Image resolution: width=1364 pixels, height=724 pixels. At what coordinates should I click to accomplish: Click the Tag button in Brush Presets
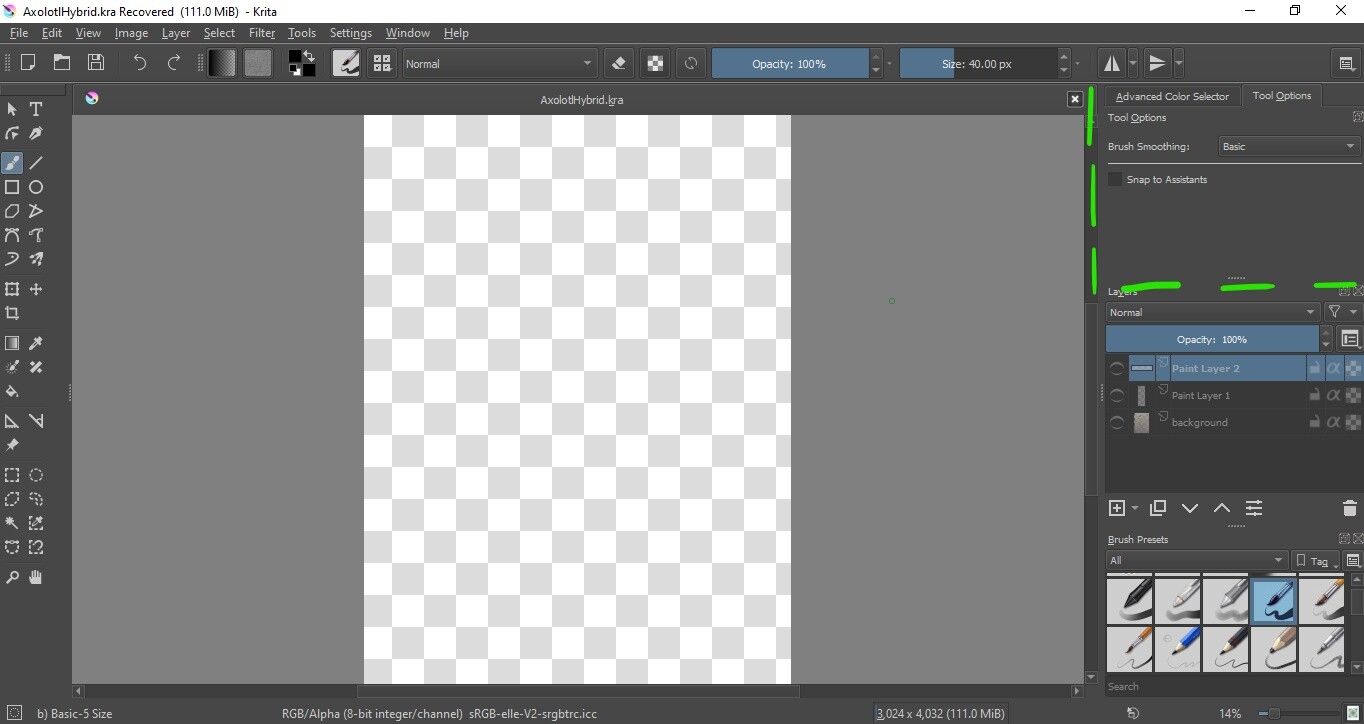(x=1315, y=560)
